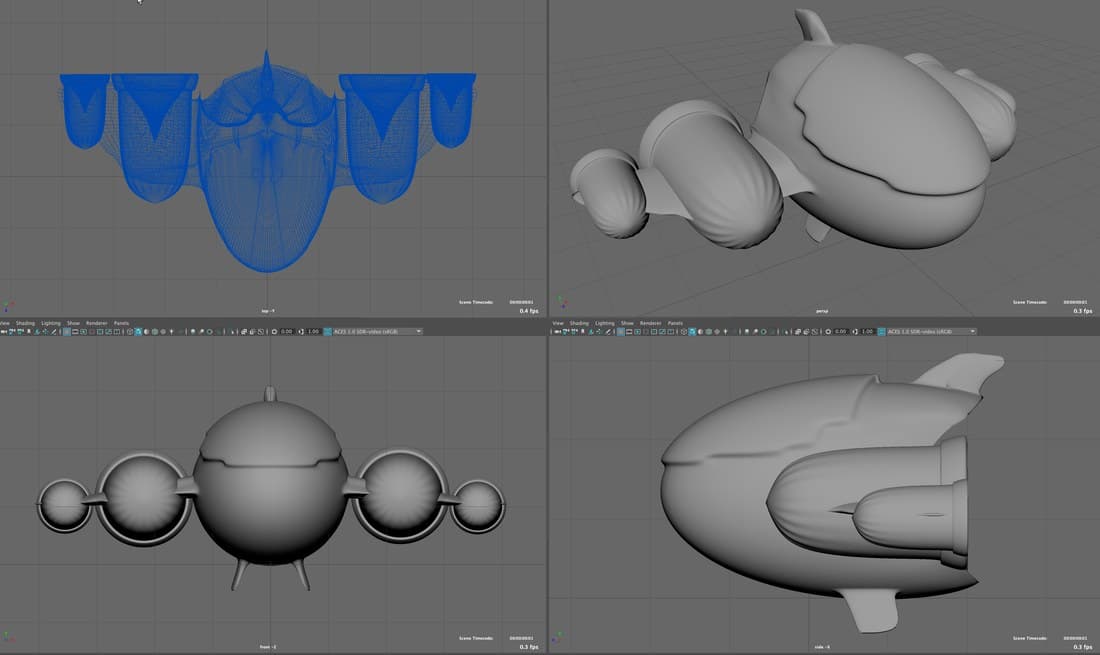Toggle Film Gate in front panel toolbar
The width and height of the screenshot is (1100, 655).
click(x=75, y=332)
